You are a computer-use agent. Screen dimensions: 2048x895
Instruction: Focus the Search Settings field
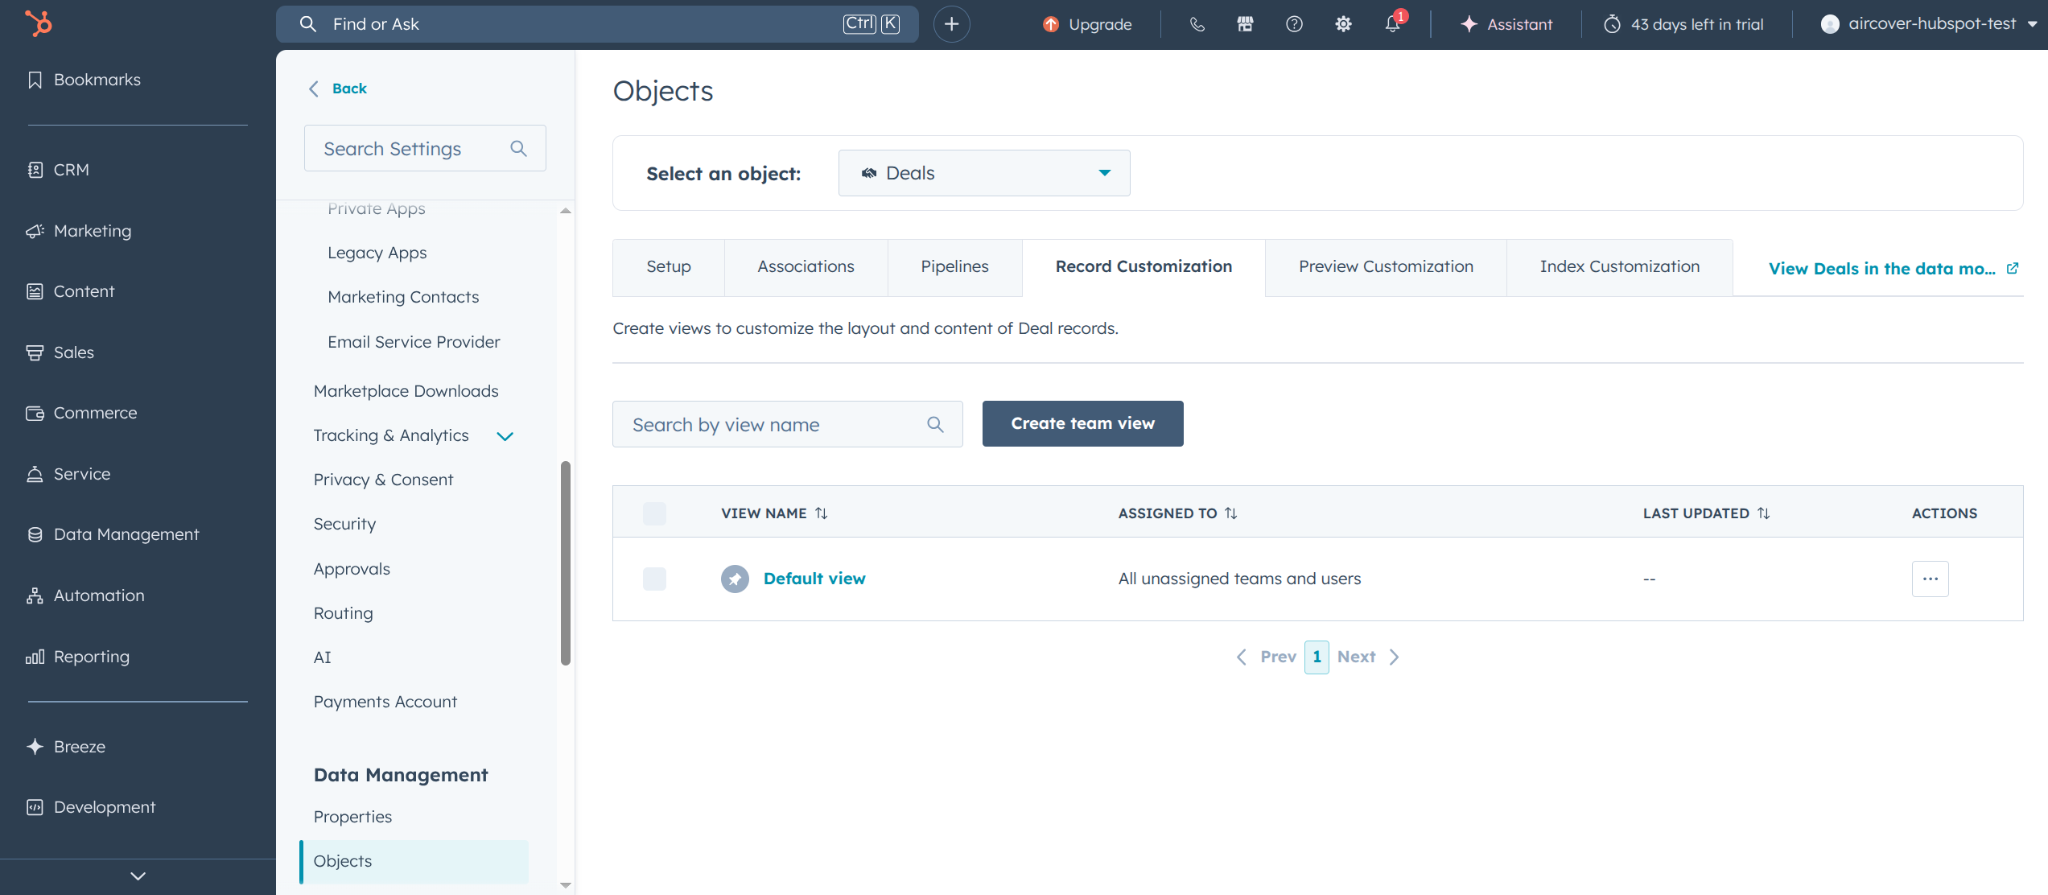click(x=425, y=148)
